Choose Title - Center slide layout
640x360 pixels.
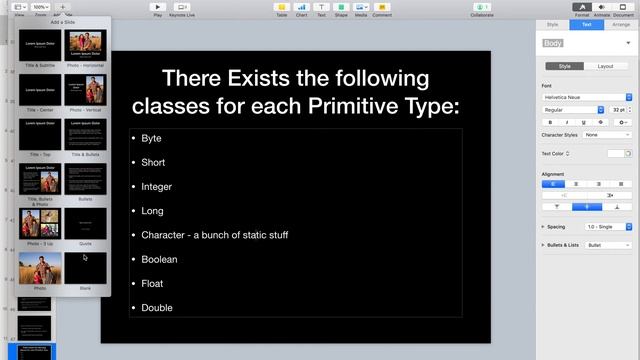tap(40, 90)
